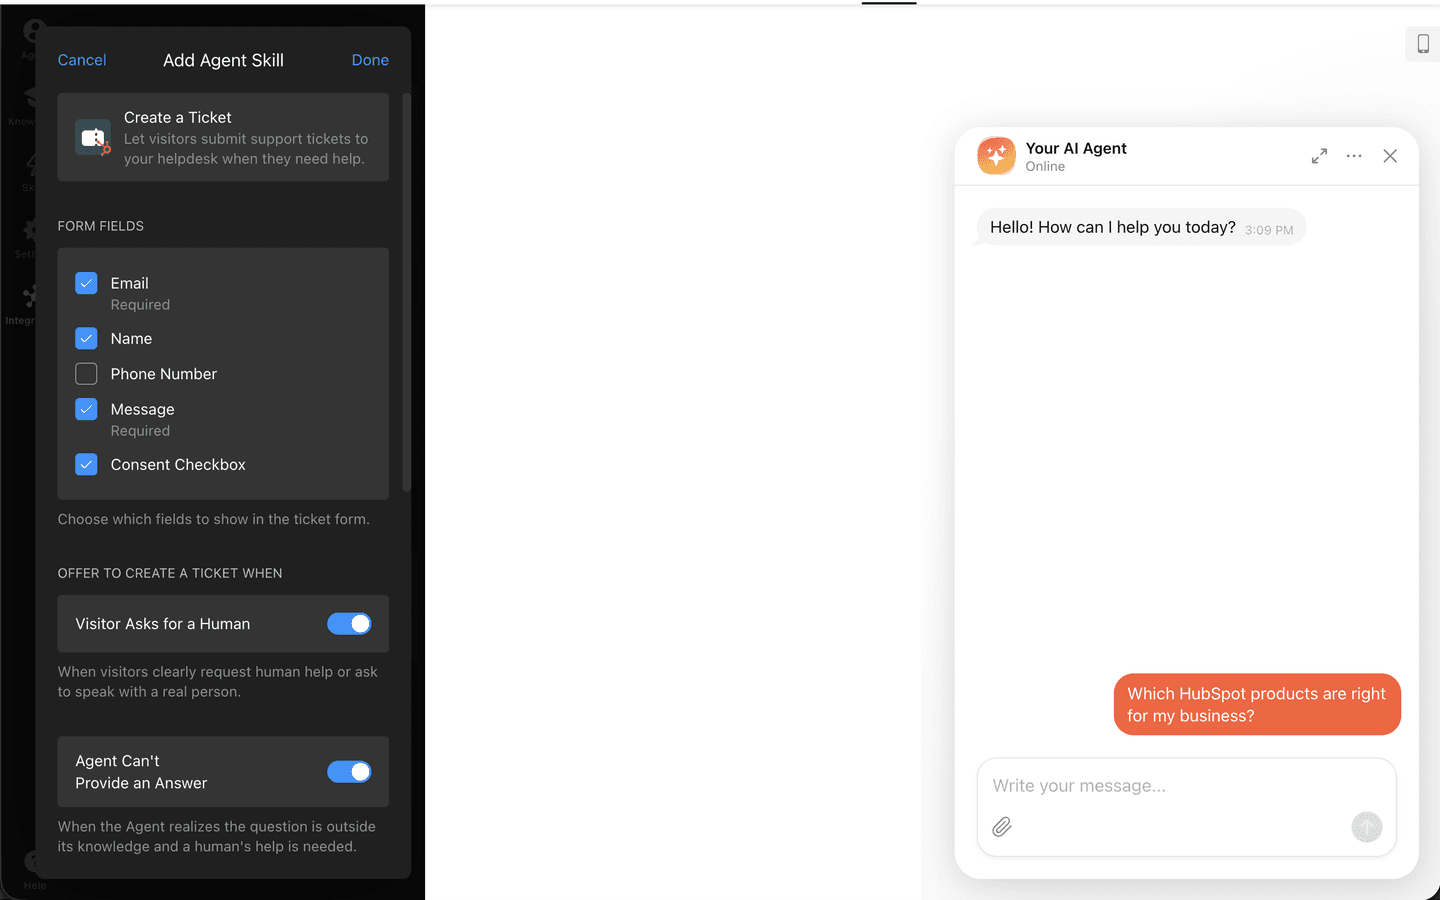Click the "Online" status text
1440x900 pixels.
1045,167
